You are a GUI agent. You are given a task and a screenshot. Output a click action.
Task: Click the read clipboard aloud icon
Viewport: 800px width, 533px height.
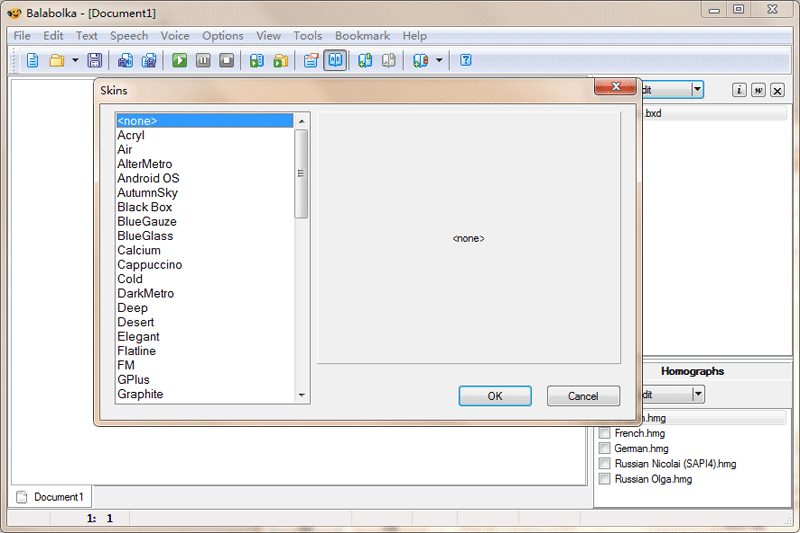[257, 61]
